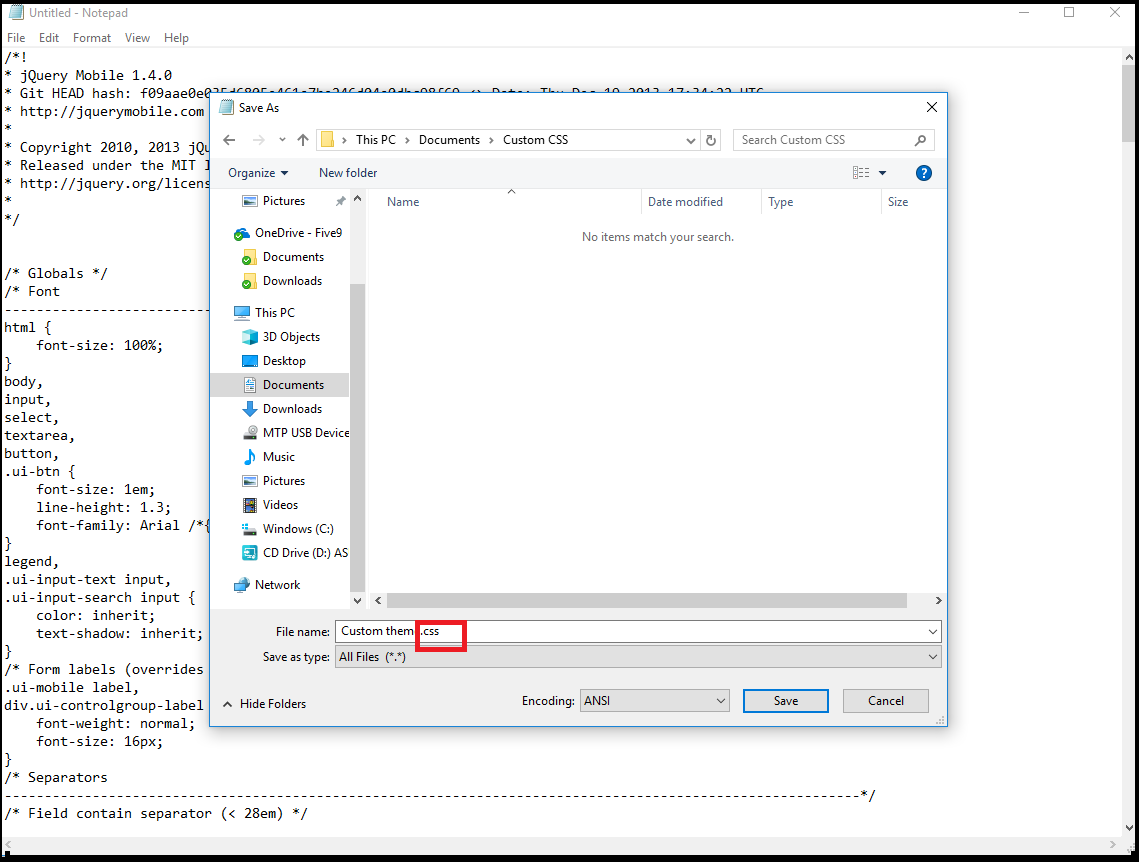Sort by Date modified column

pyautogui.click(x=685, y=202)
